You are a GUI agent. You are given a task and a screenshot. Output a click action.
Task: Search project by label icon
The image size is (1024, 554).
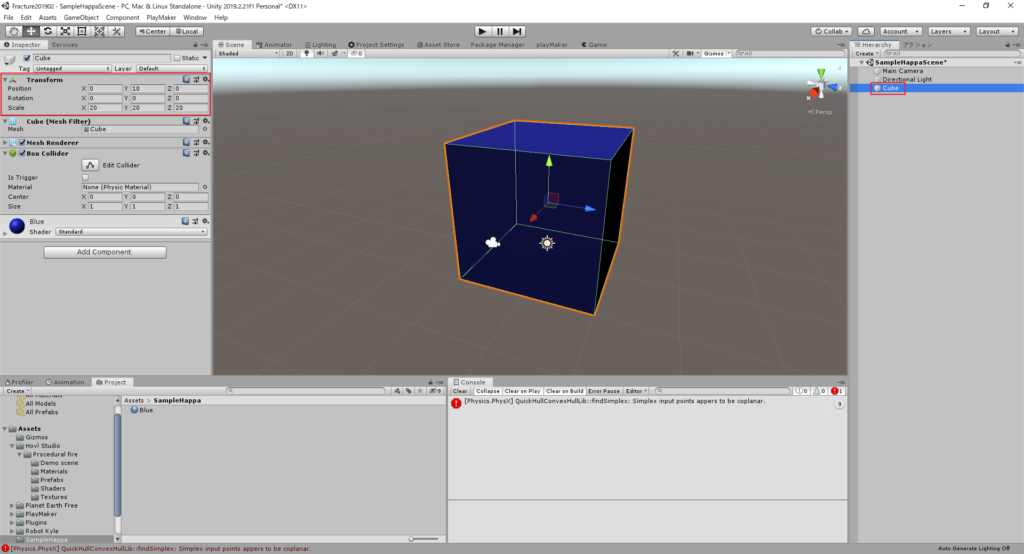click(409, 391)
